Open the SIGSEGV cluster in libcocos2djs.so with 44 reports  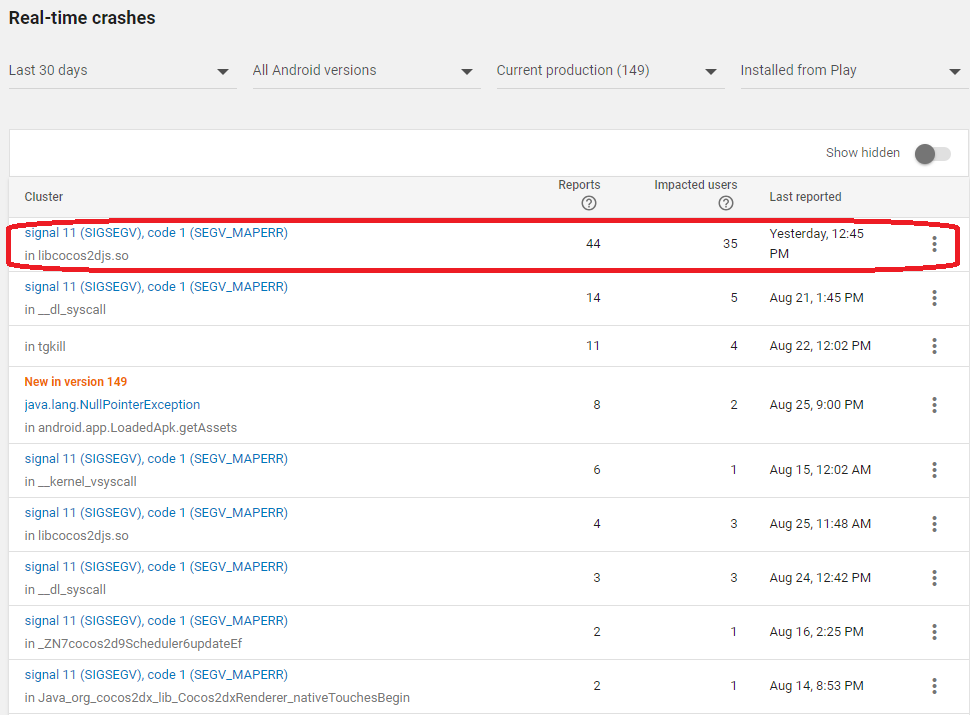(x=156, y=233)
